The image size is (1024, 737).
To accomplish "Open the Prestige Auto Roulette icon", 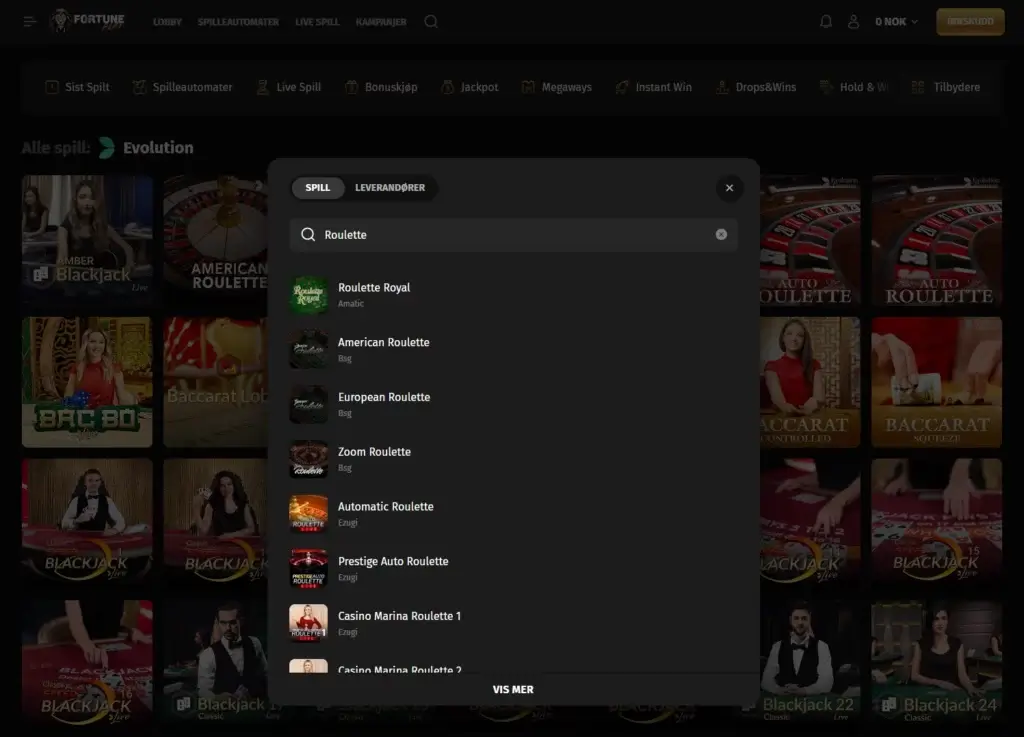I will 308,569.
